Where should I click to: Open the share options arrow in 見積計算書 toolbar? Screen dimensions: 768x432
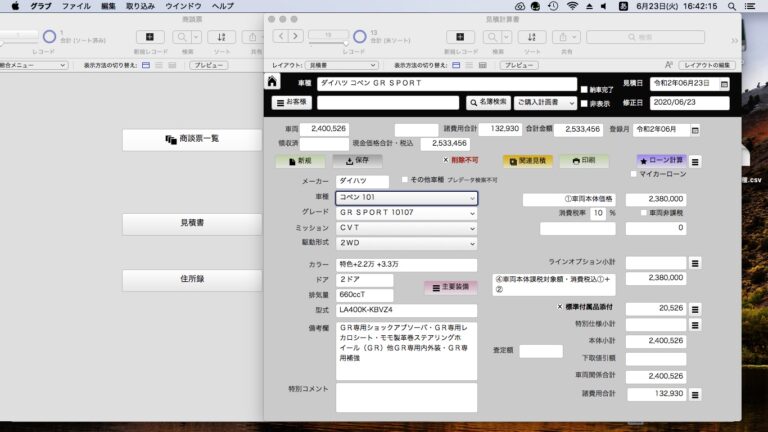[x=575, y=37]
